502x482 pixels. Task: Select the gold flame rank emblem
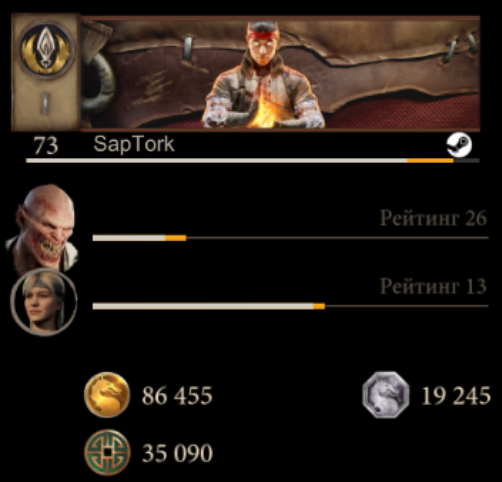(46, 50)
